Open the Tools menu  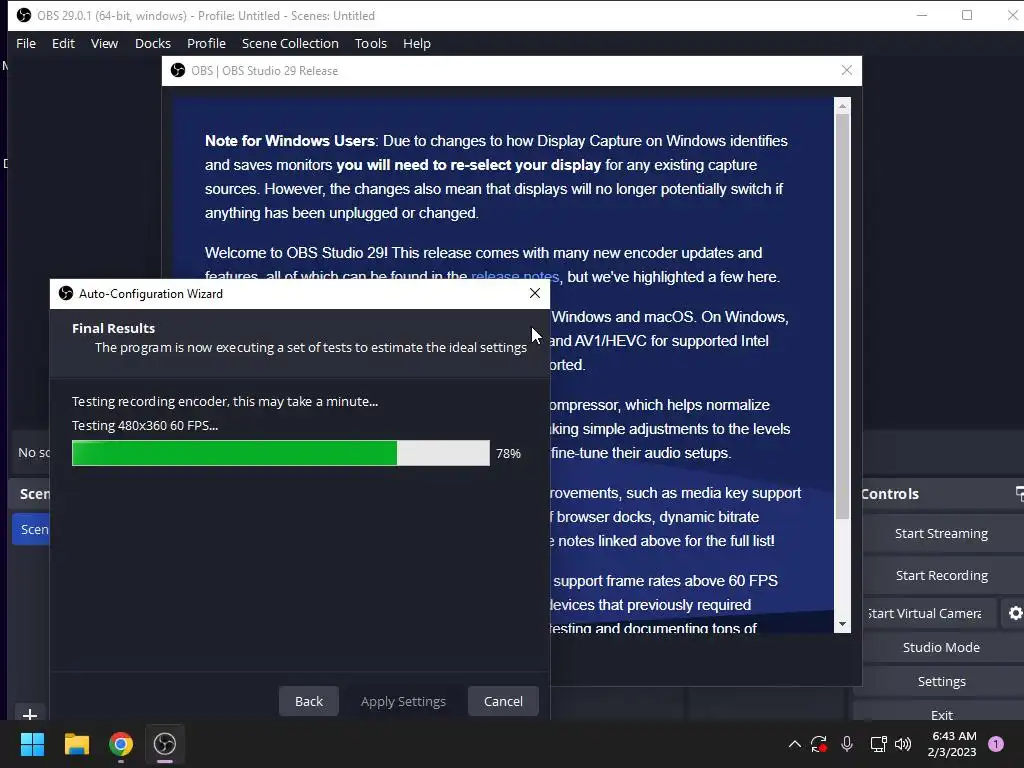tap(371, 43)
